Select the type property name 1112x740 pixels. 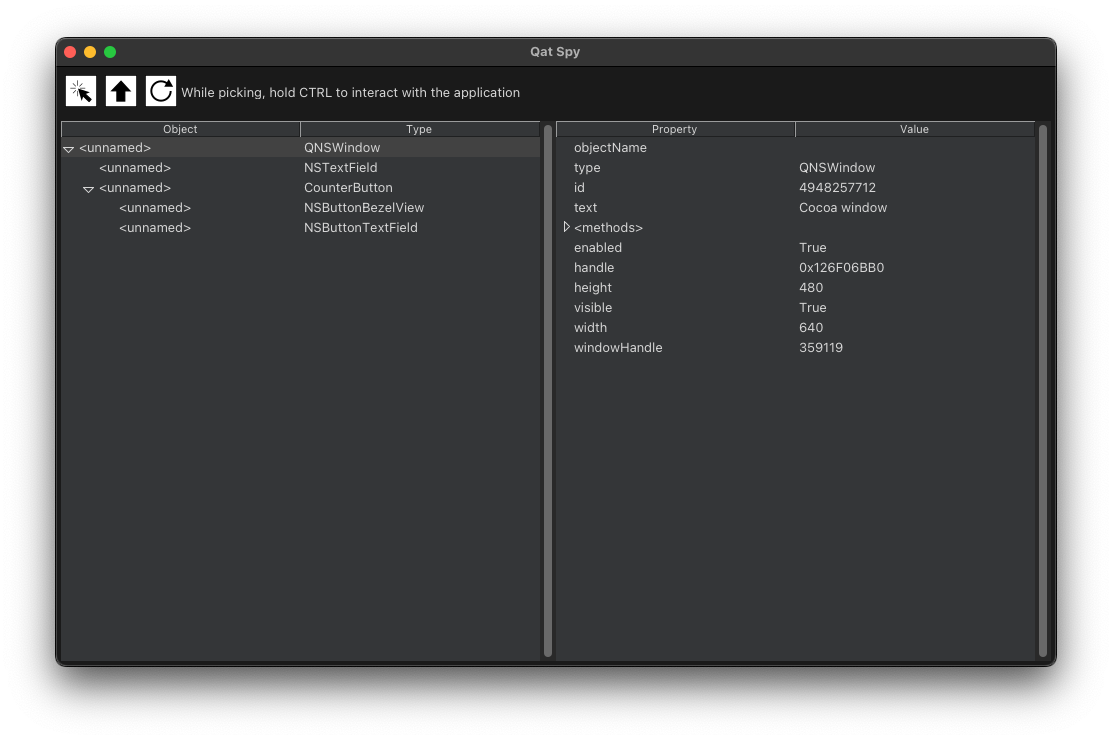pyautogui.click(x=587, y=167)
